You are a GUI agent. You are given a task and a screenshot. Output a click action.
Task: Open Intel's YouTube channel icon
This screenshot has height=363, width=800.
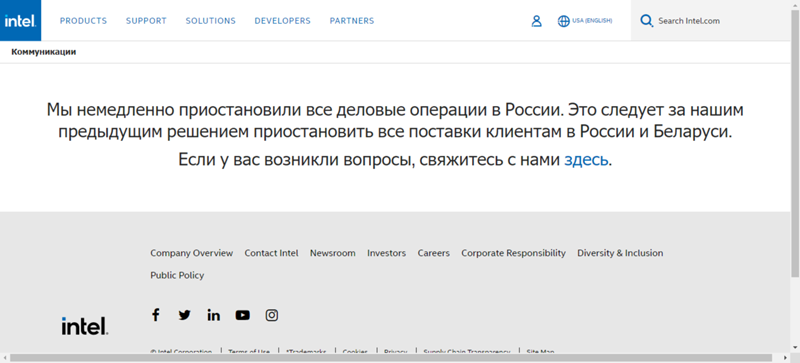coord(242,315)
